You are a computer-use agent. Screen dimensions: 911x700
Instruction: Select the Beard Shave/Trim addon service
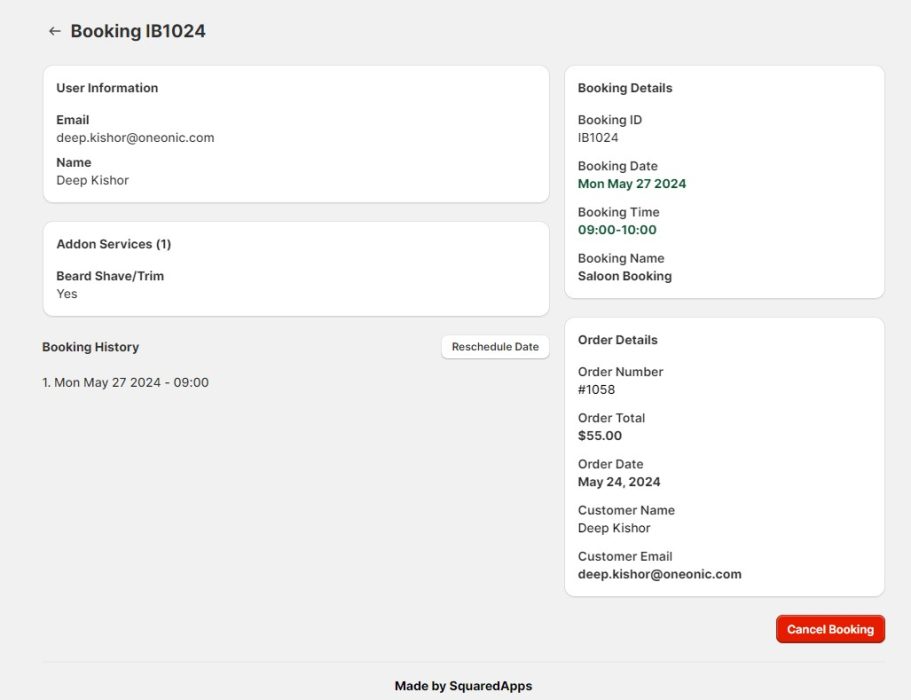[110, 276]
